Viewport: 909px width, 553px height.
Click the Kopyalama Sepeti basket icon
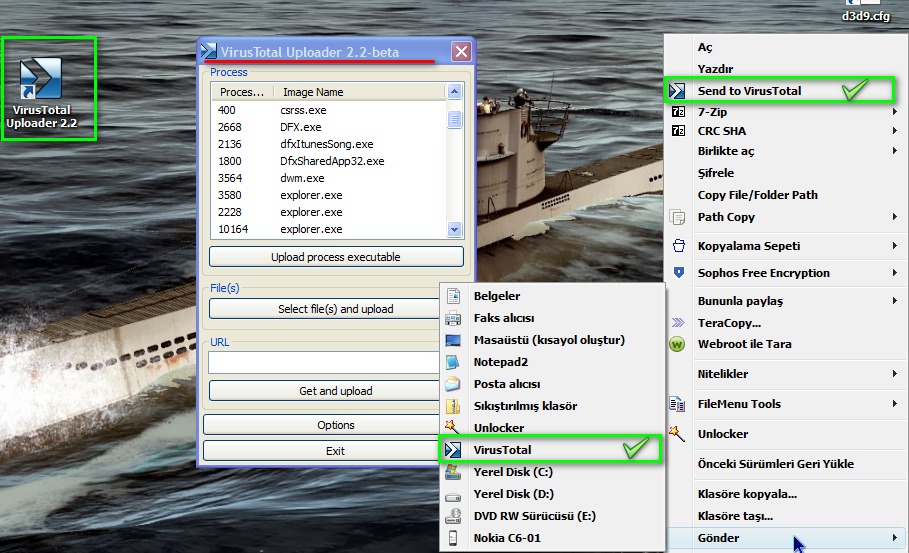678,246
